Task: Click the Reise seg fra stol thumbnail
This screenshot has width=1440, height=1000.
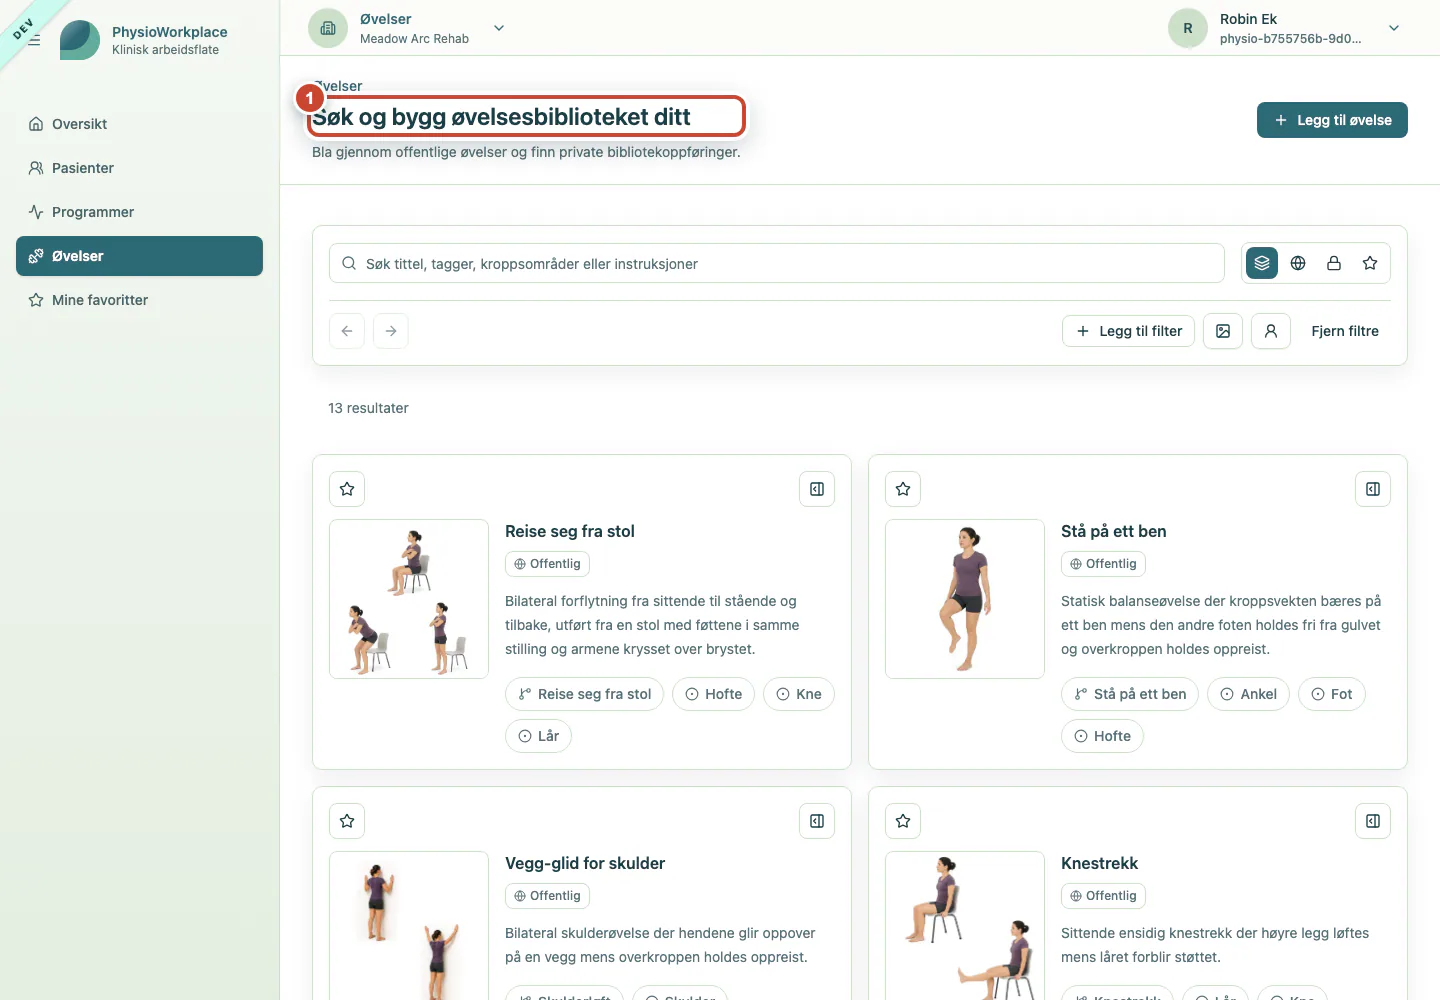Action: pos(409,599)
